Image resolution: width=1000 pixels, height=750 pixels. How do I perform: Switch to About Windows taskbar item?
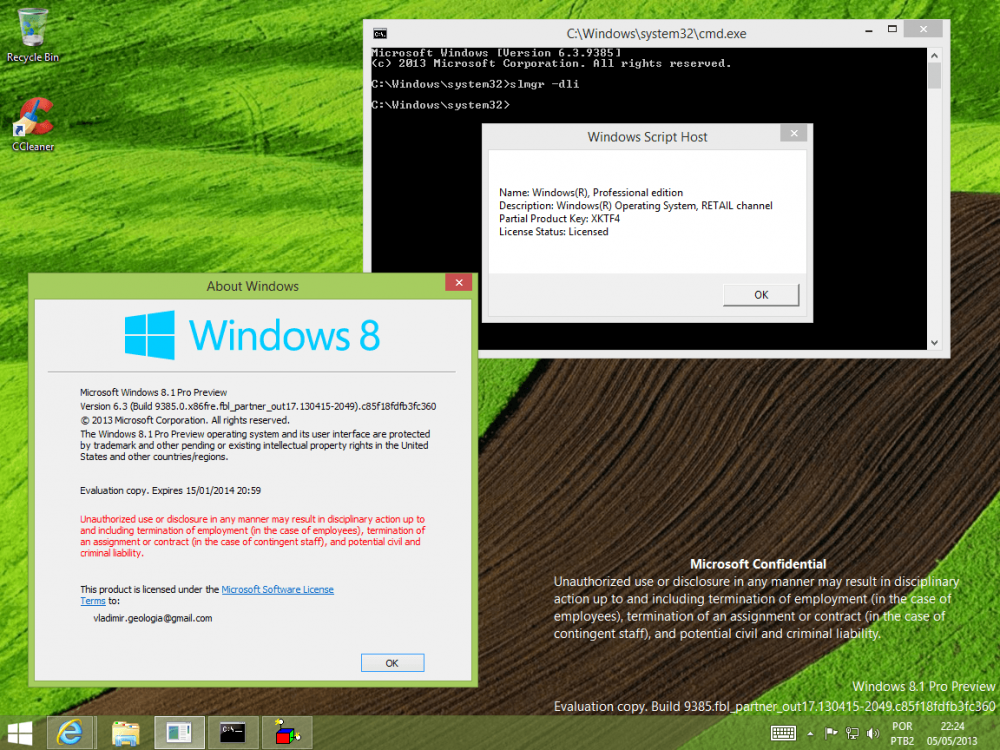coord(179,733)
